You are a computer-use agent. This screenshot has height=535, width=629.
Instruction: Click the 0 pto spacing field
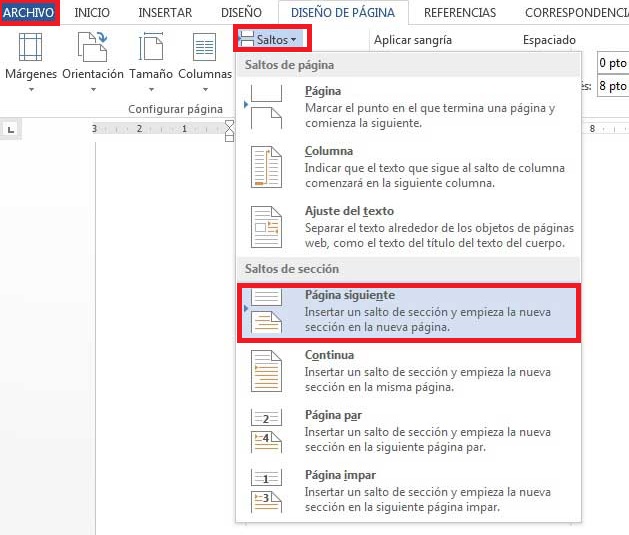click(613, 63)
